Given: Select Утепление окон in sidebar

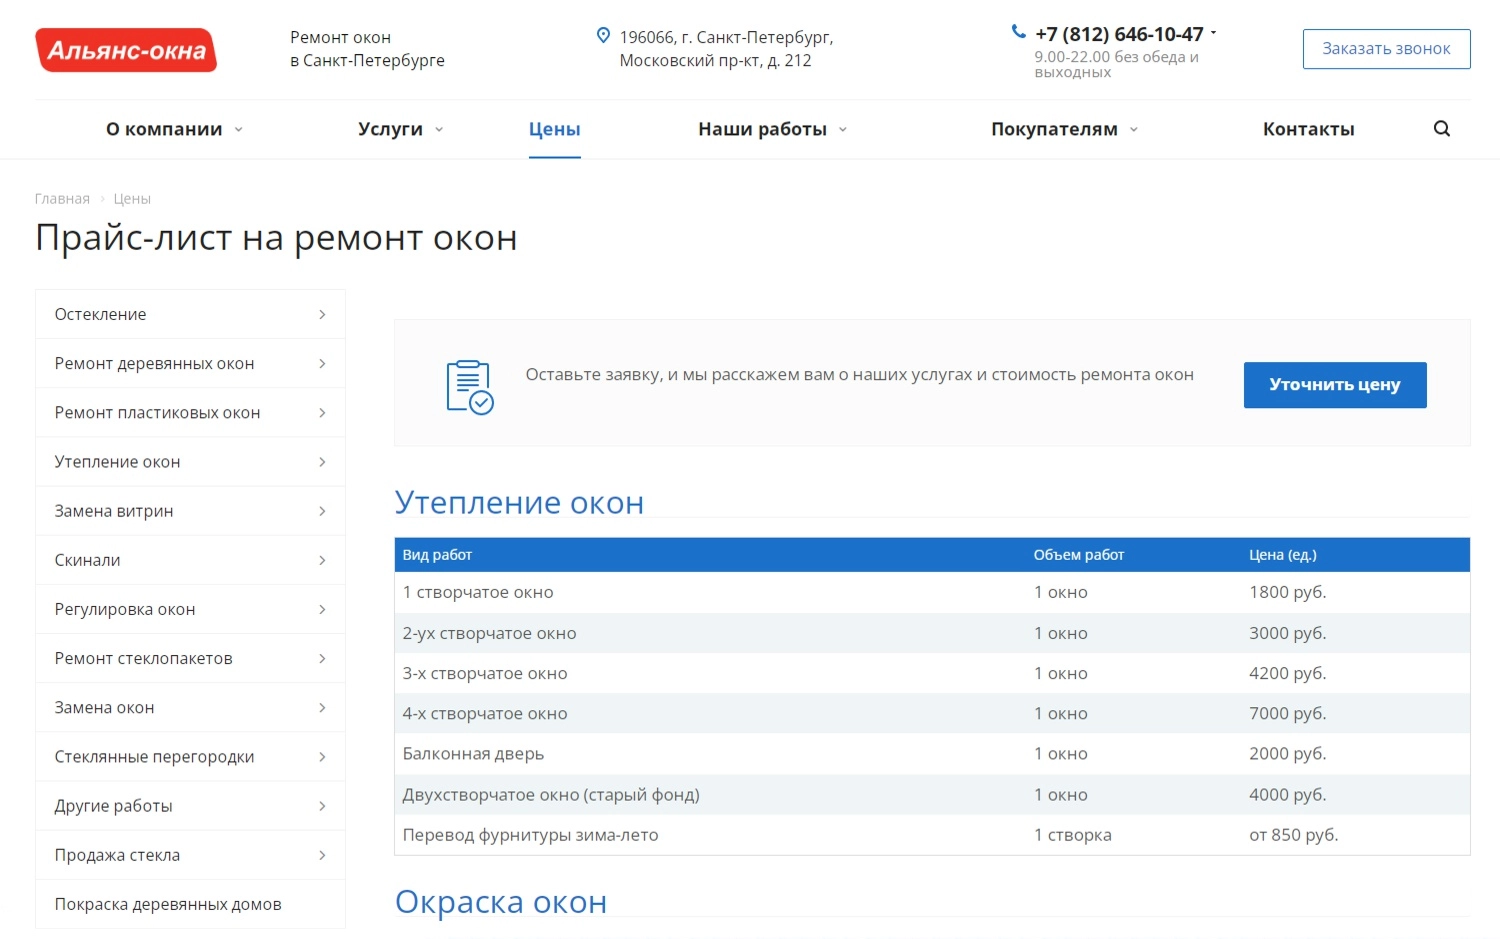Looking at the screenshot, I should click(x=190, y=462).
